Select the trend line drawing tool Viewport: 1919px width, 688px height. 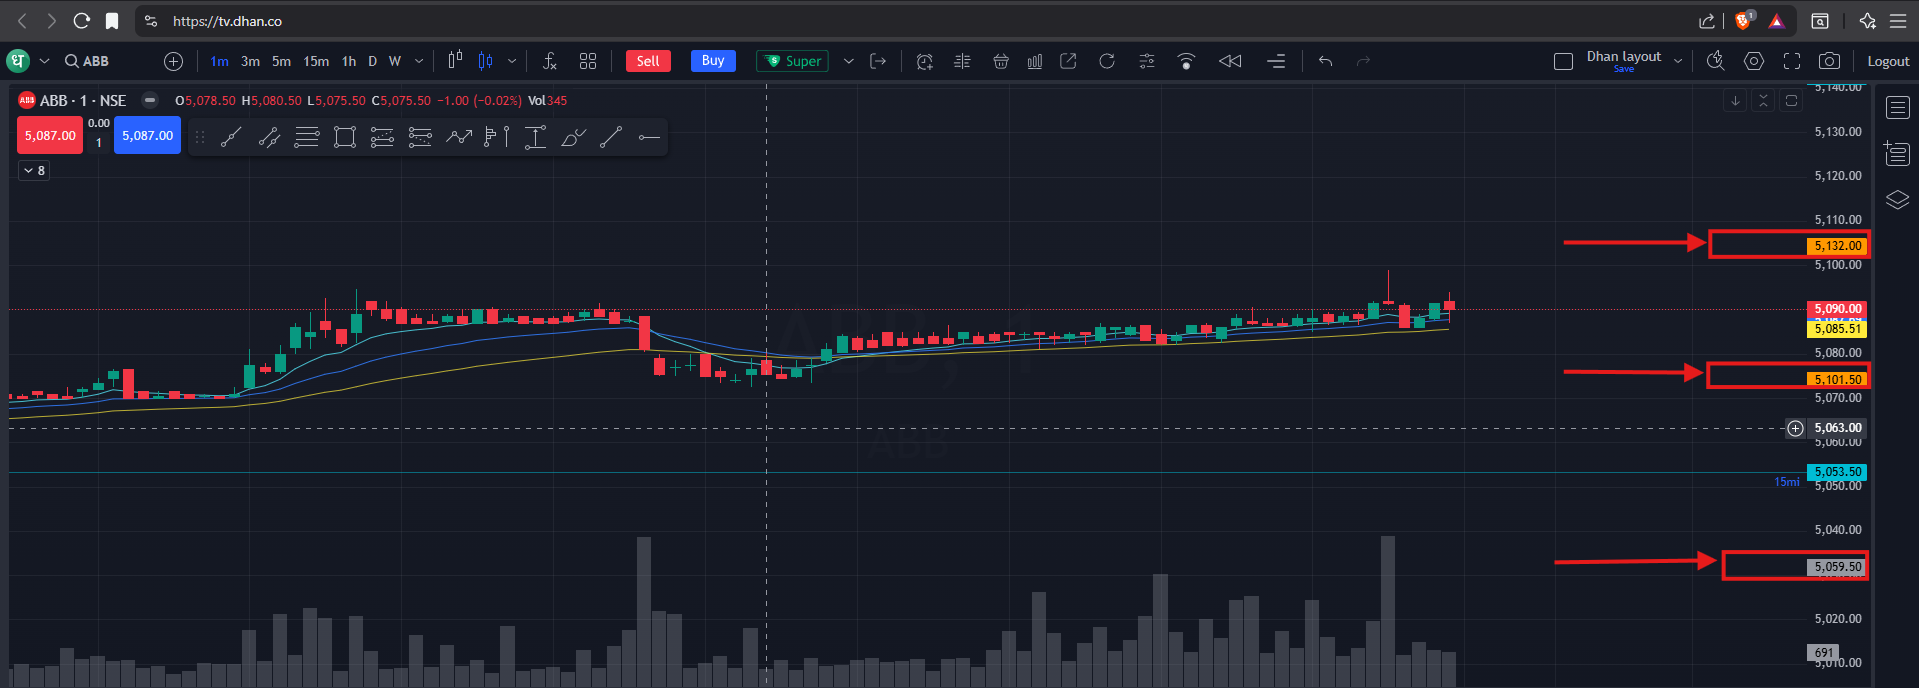[231, 137]
